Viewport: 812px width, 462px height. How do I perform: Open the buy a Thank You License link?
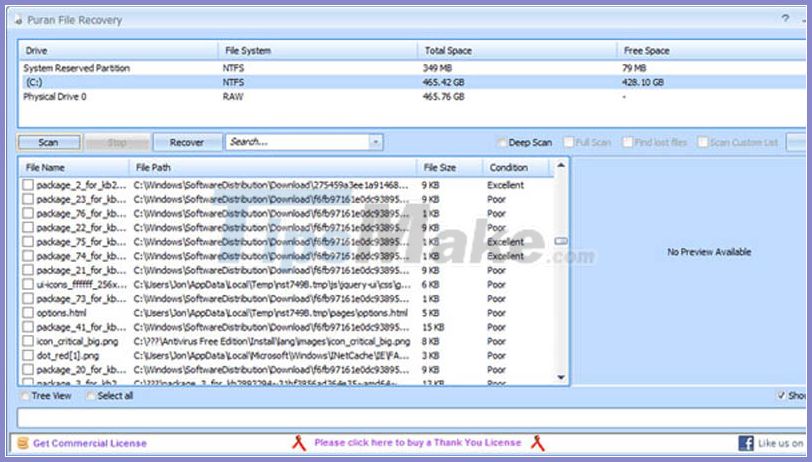[417, 443]
